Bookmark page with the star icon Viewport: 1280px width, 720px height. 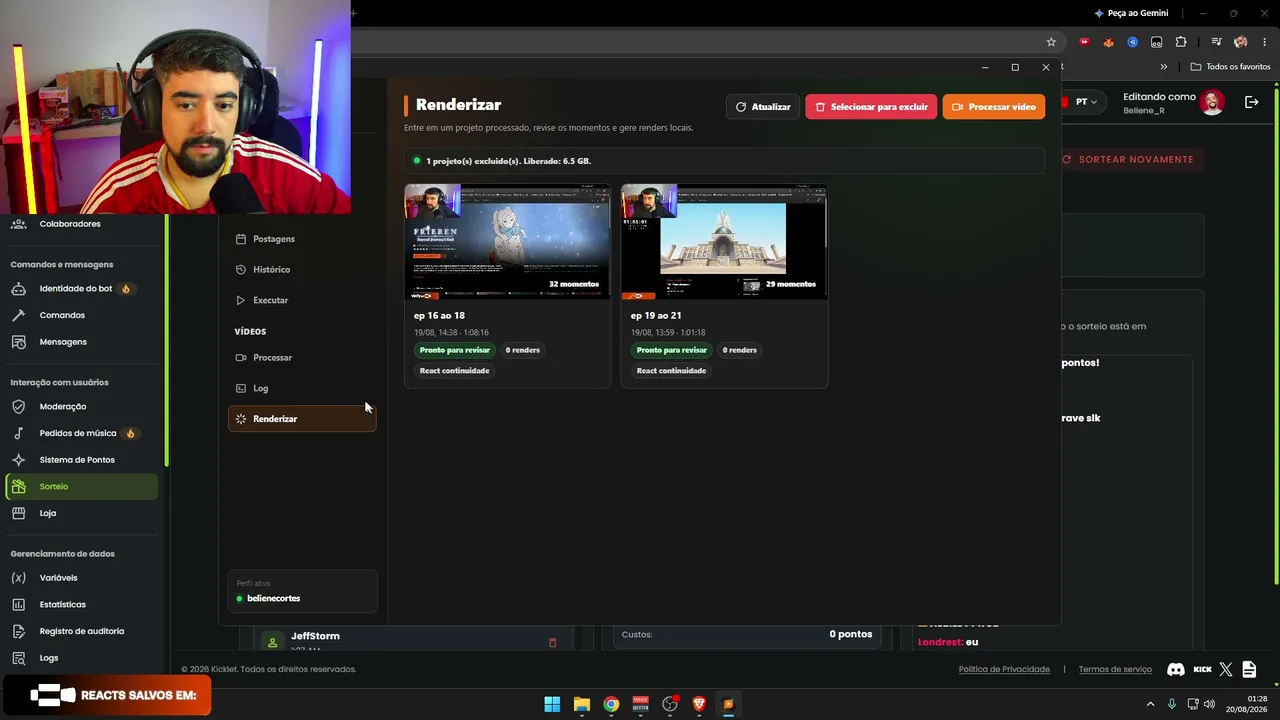(1051, 42)
